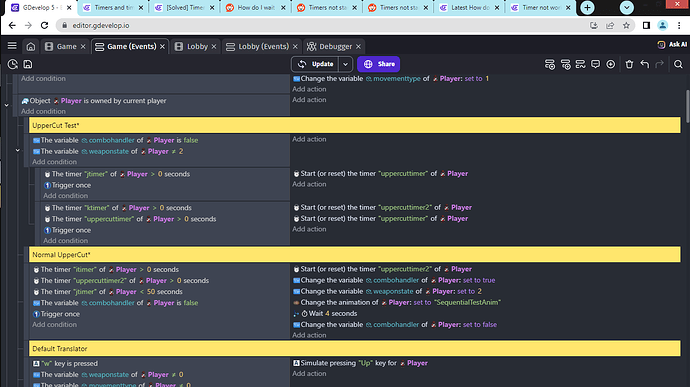Image resolution: width=690 pixels, height=387 pixels.
Task: Select the weaponstate not equal 2 condition
Action: (108, 151)
